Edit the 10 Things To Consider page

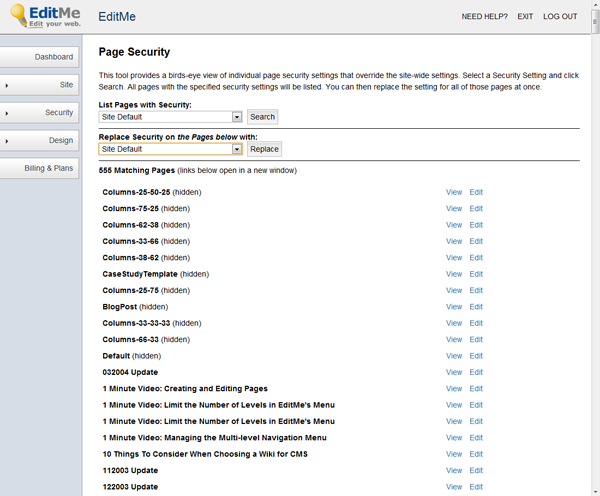pos(476,454)
